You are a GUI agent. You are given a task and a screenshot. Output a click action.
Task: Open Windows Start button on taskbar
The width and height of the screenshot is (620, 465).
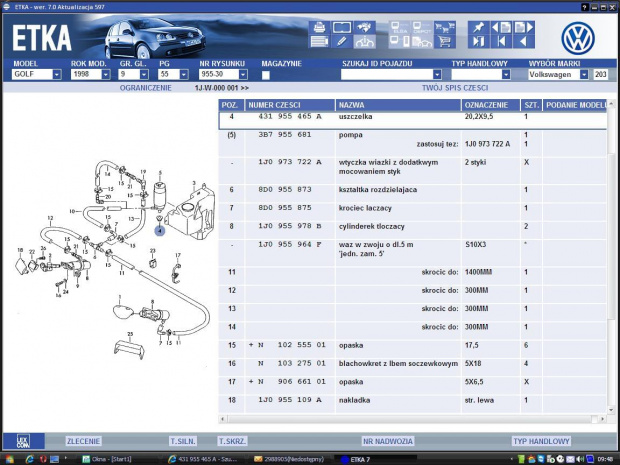9,459
